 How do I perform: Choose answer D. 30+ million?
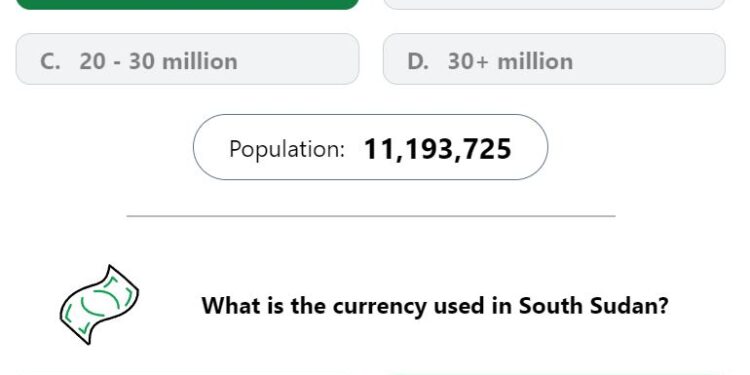[x=554, y=59]
